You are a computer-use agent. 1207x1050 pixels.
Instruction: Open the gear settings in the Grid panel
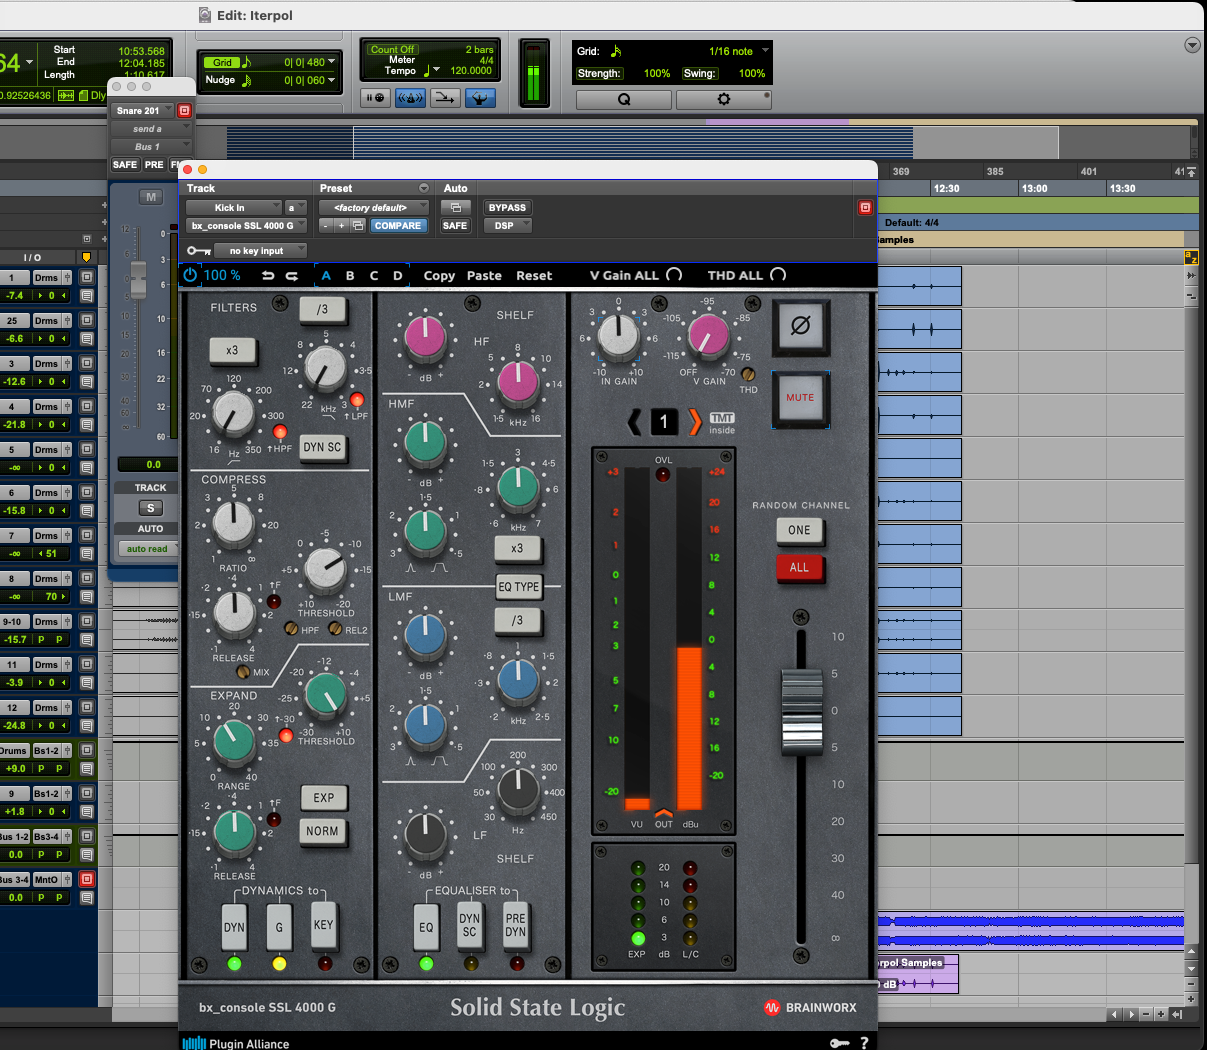[724, 99]
